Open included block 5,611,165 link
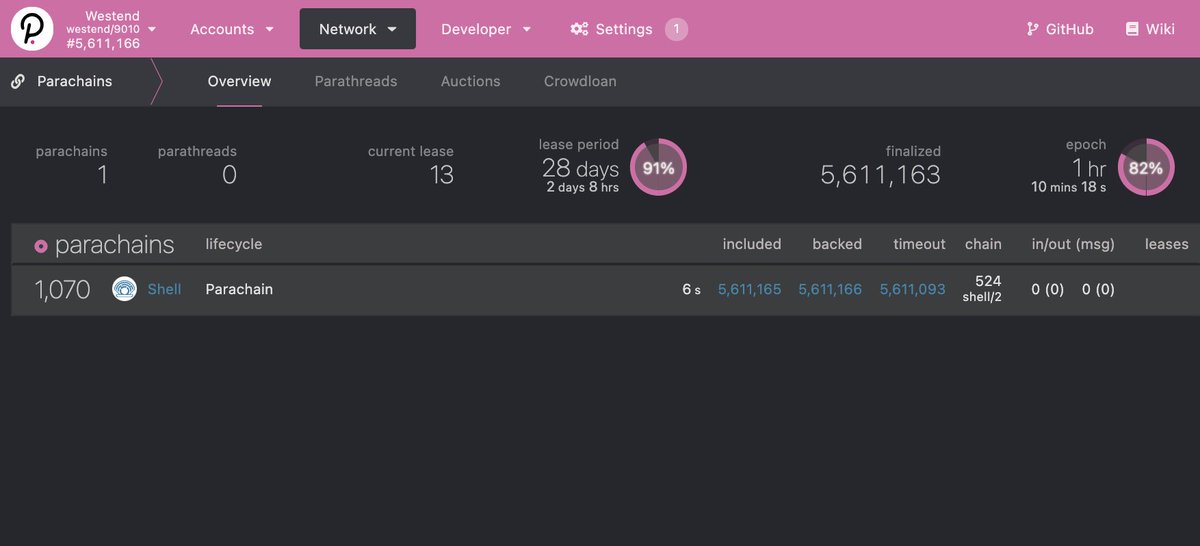The height and width of the screenshot is (546, 1200). [750, 289]
